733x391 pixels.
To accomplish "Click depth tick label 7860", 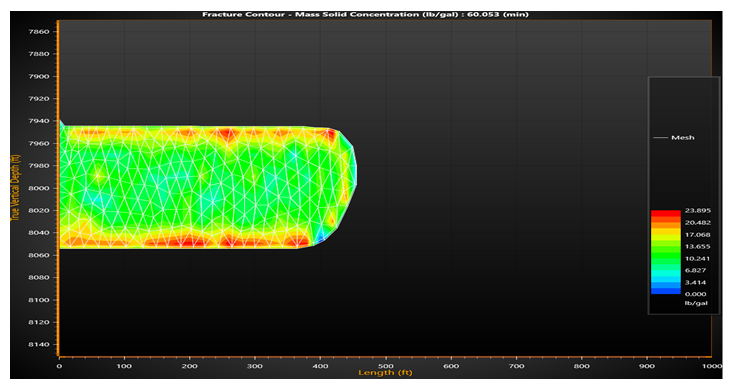I will coord(39,32).
